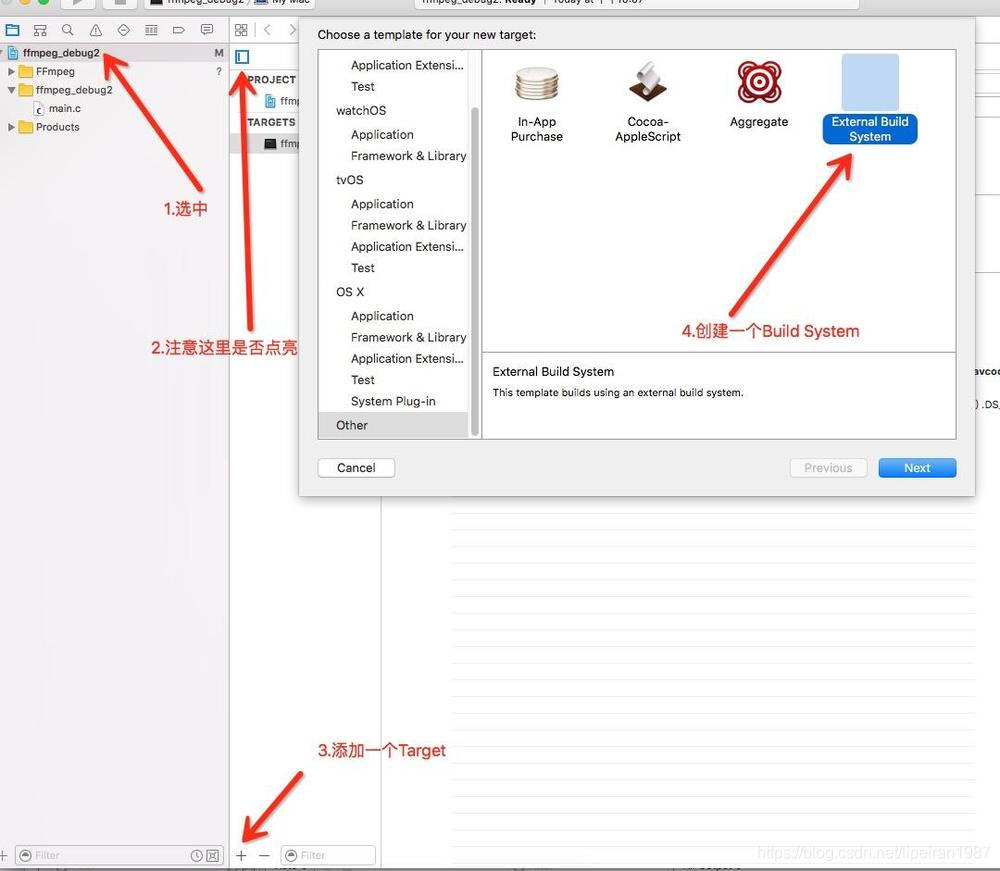This screenshot has width=1000, height=871.
Task: Open the Project navigator folder icon
Action: [x=12, y=30]
